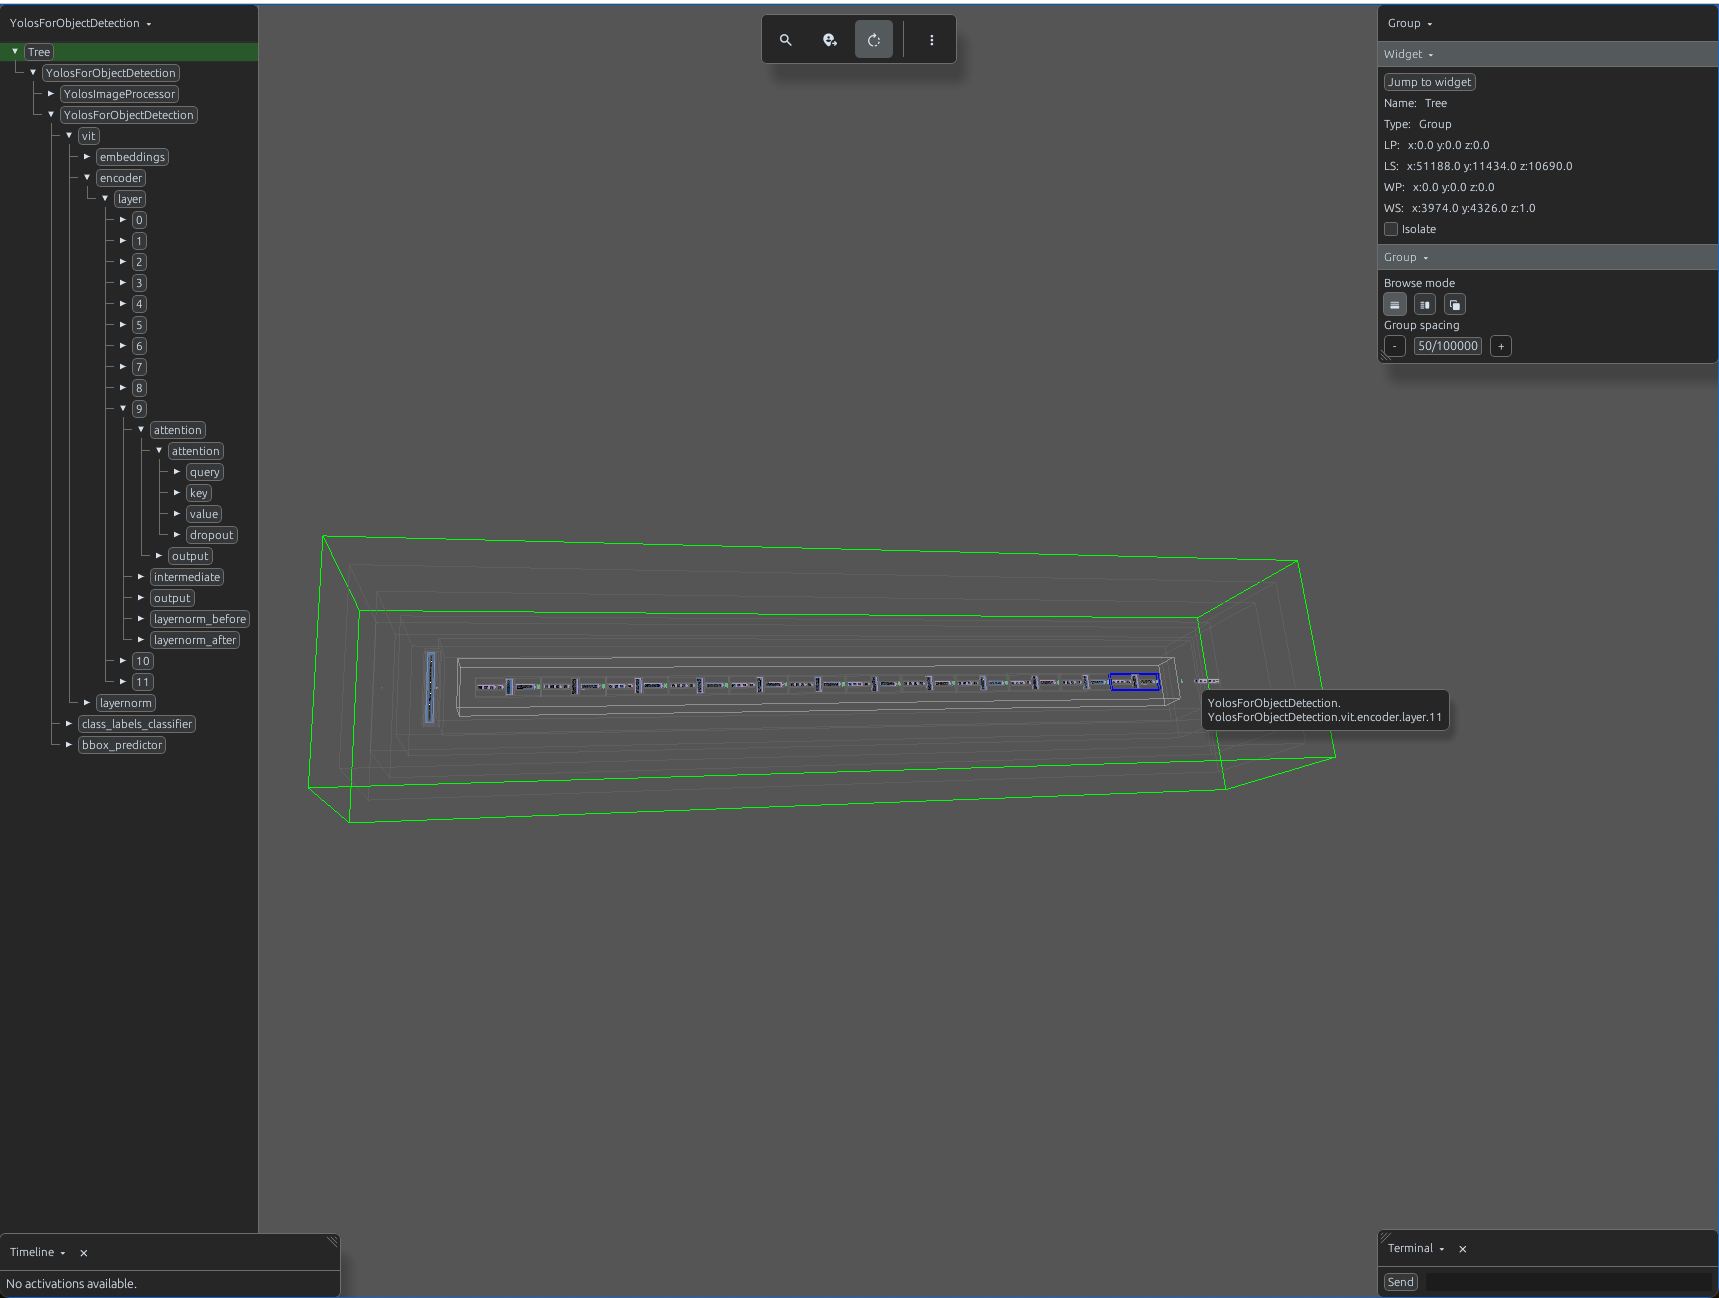1719x1298 pixels.
Task: Close the Terminal panel
Action: (1463, 1249)
